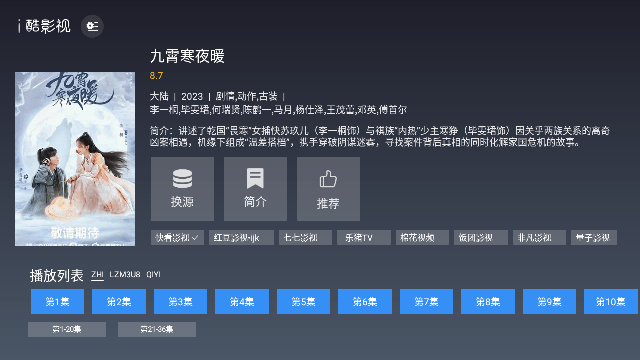Pick the 棉花视频 source
The image size is (640, 360).
tap(422, 238)
